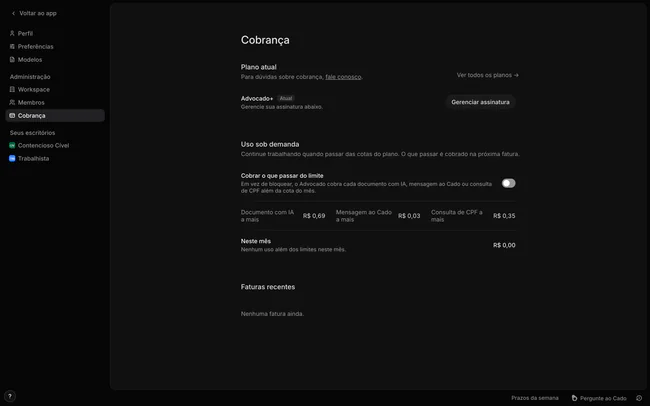The image size is (650, 406).
Task: Open the Preferências settings page
Action: [x=55, y=46]
